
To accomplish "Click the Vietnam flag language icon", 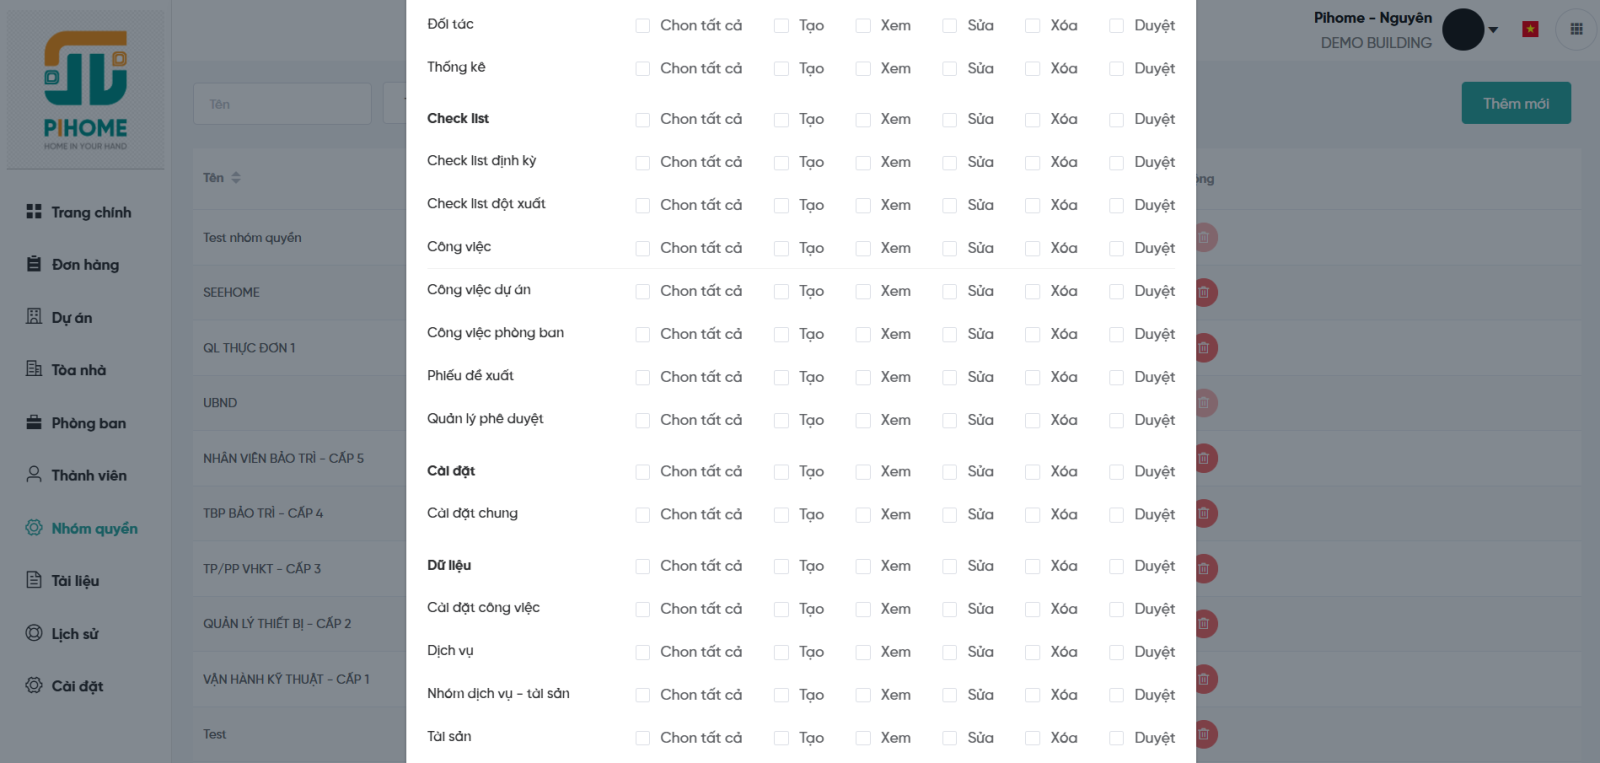I will click(1530, 29).
